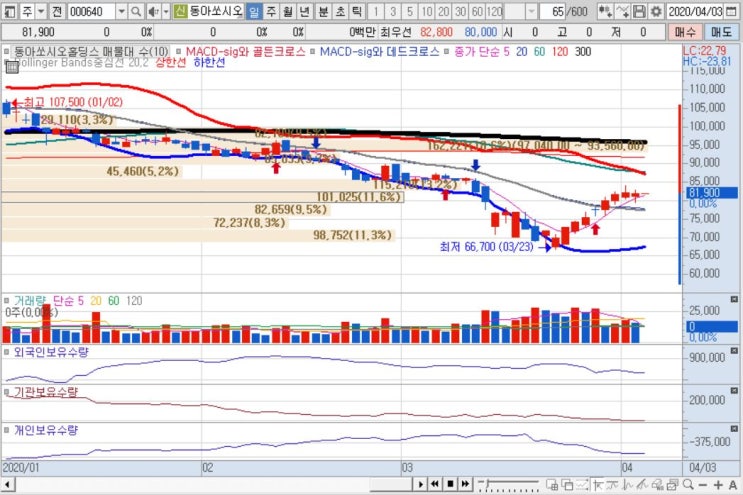Open the dropdown arrow beside speaker icon
Viewport: 743px width, 495px height.
166,11
